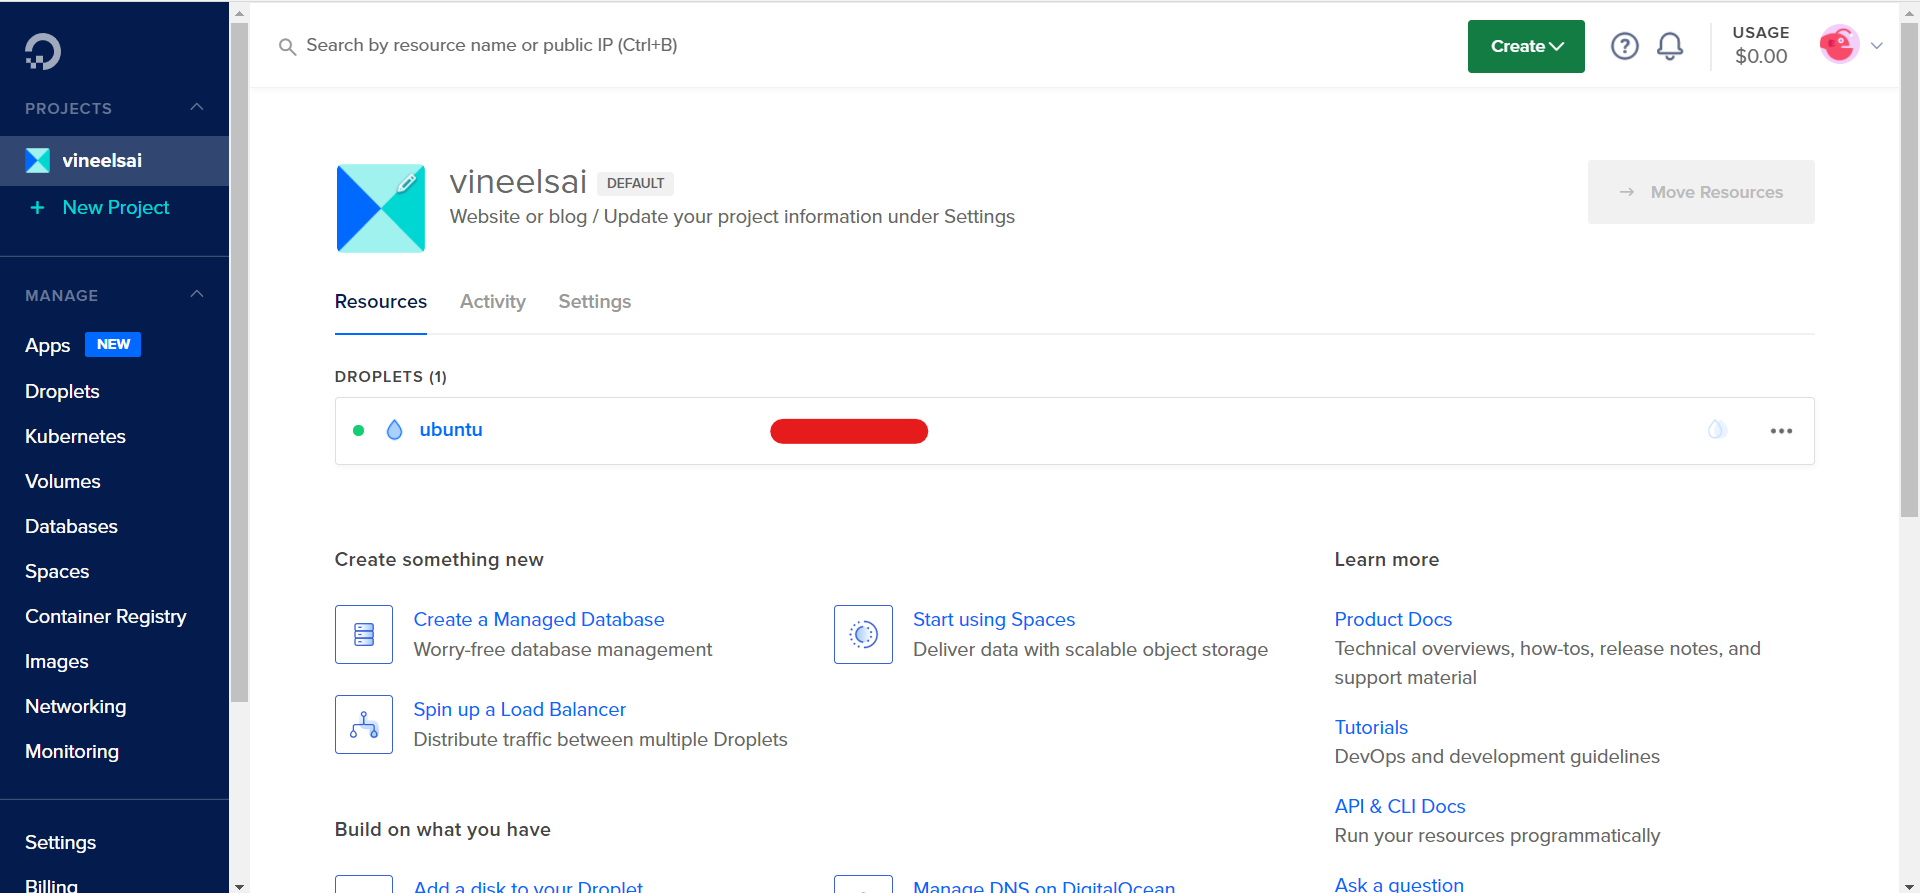Switch to the Activity tab
This screenshot has height=893, width=1920.
click(x=492, y=302)
